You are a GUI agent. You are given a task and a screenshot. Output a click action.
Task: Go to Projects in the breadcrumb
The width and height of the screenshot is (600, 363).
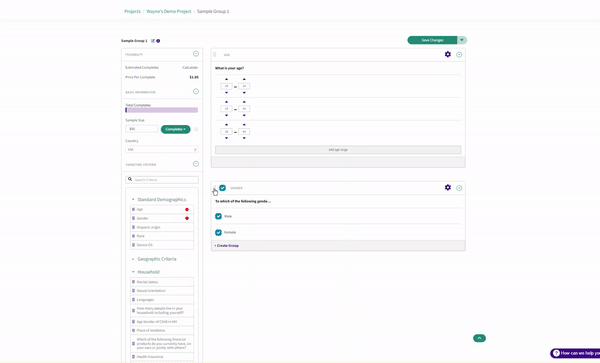pyautogui.click(x=132, y=11)
